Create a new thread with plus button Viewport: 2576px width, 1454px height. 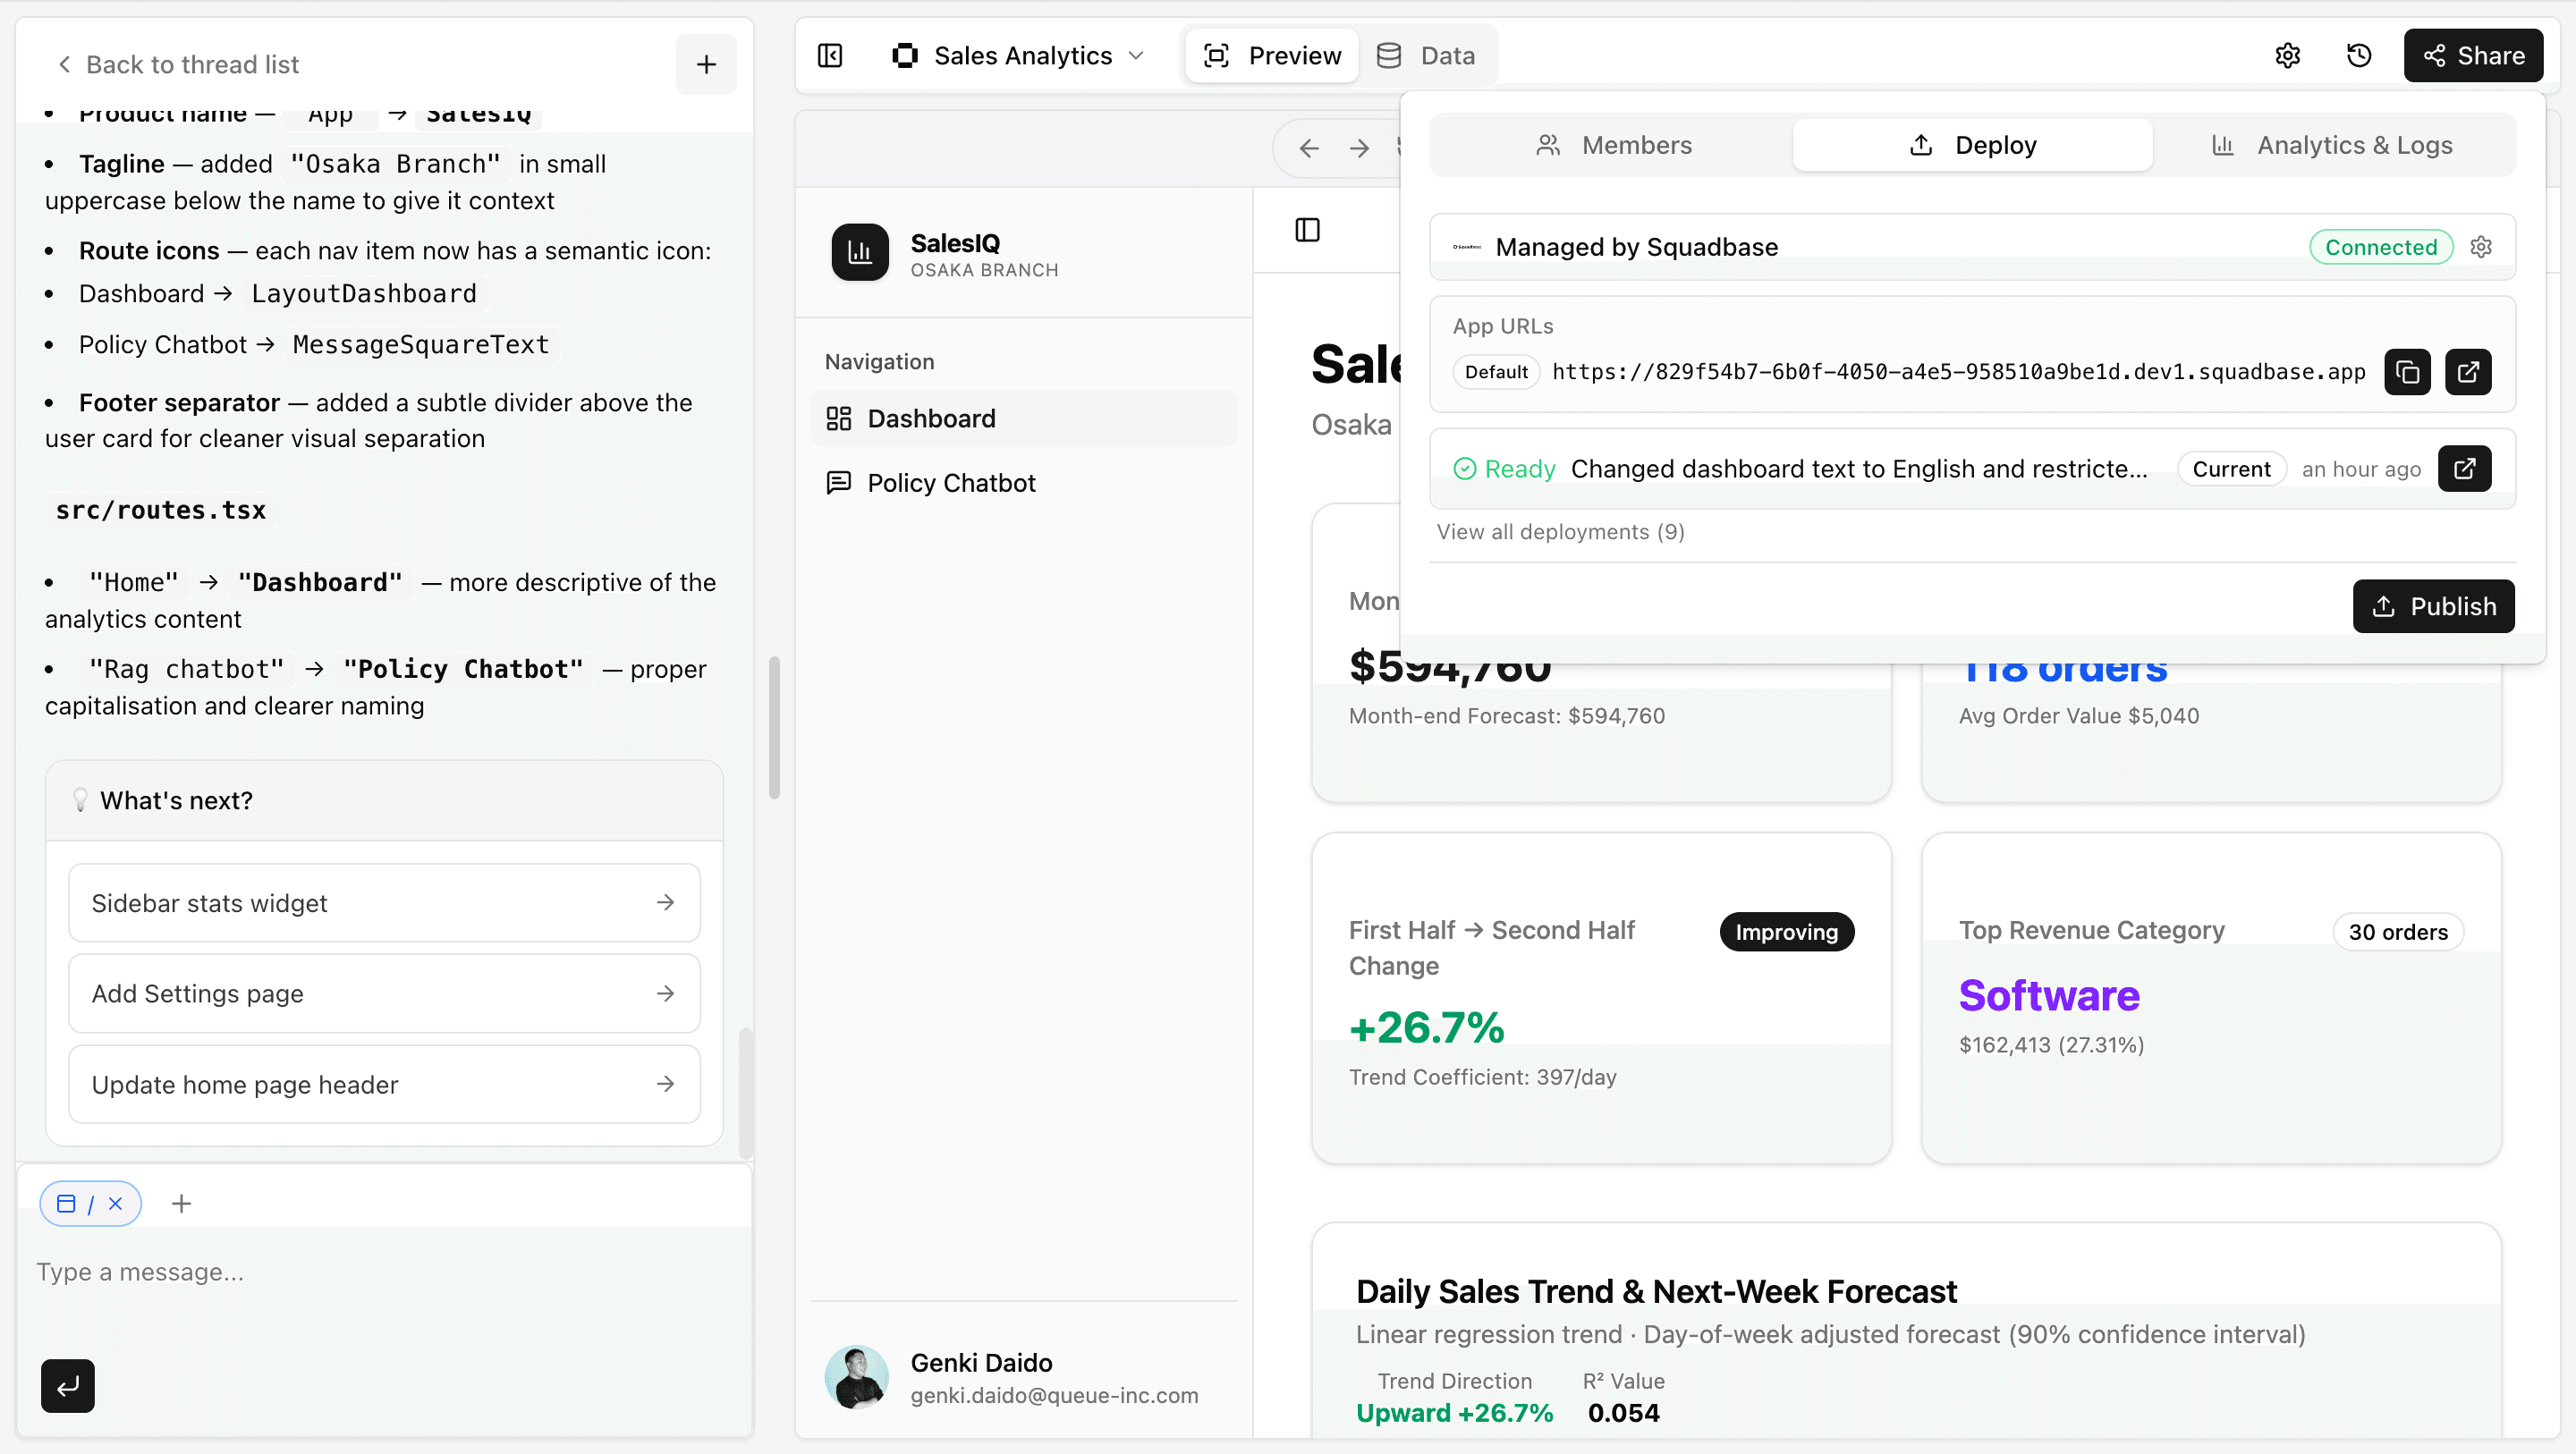(x=706, y=65)
